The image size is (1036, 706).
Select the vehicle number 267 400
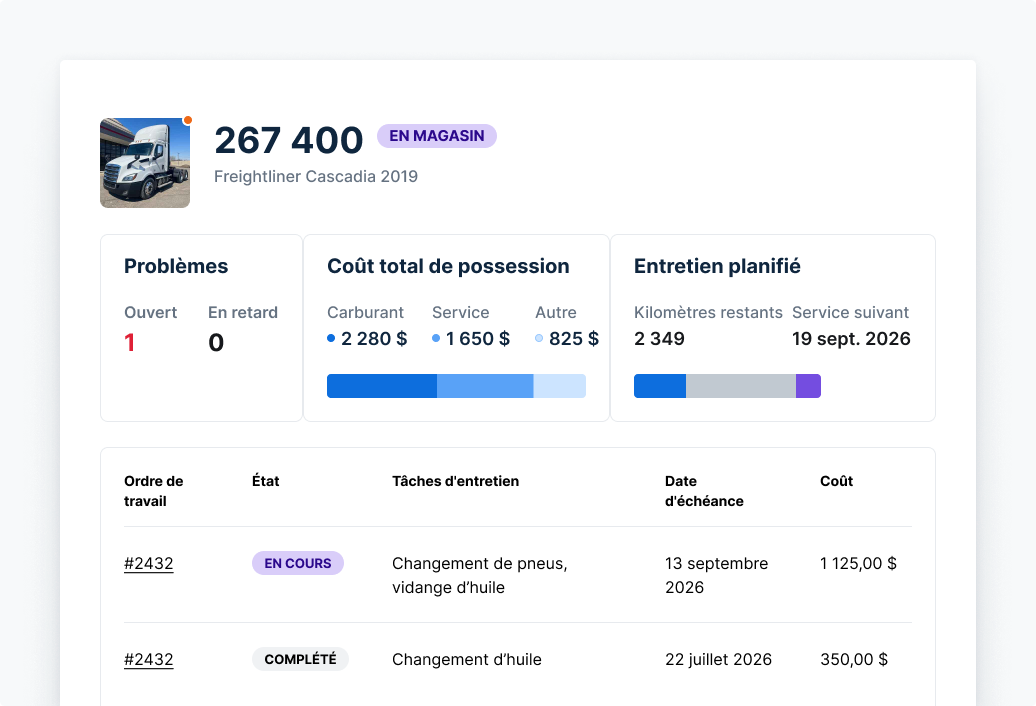tap(289, 140)
